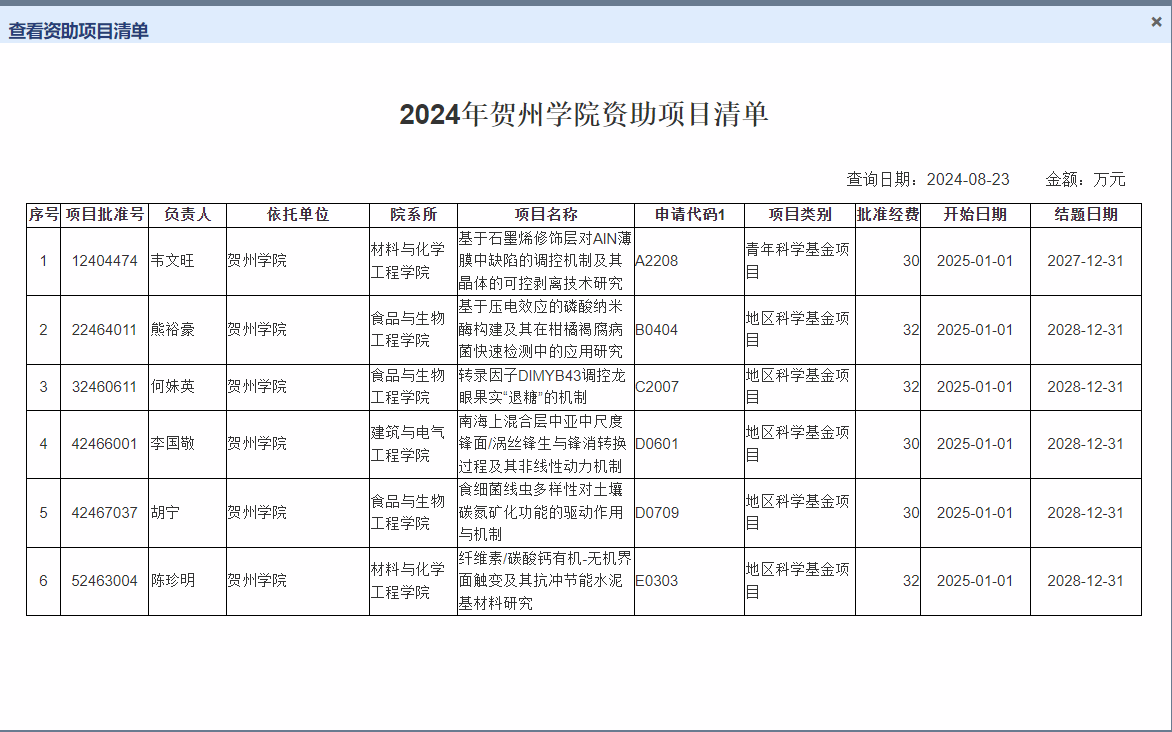Select the name 李国敬 in row 4
This screenshot has width=1172, height=732.
pyautogui.click(x=172, y=444)
